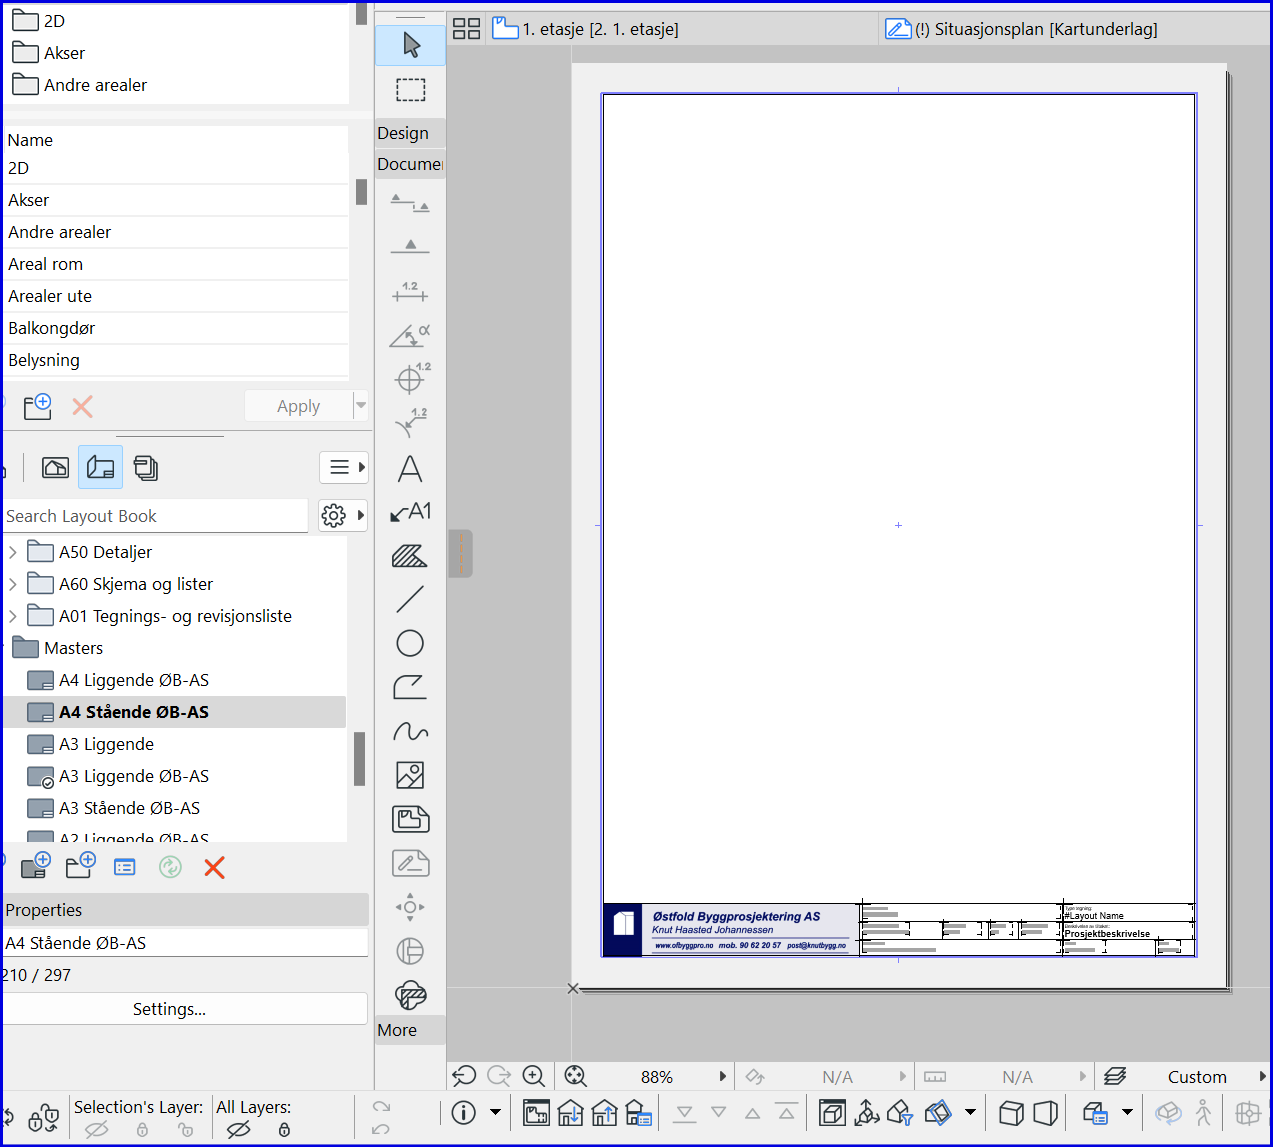Toggle Selection's Layer visibility eye
This screenshot has height=1147, width=1273.
[97, 1130]
